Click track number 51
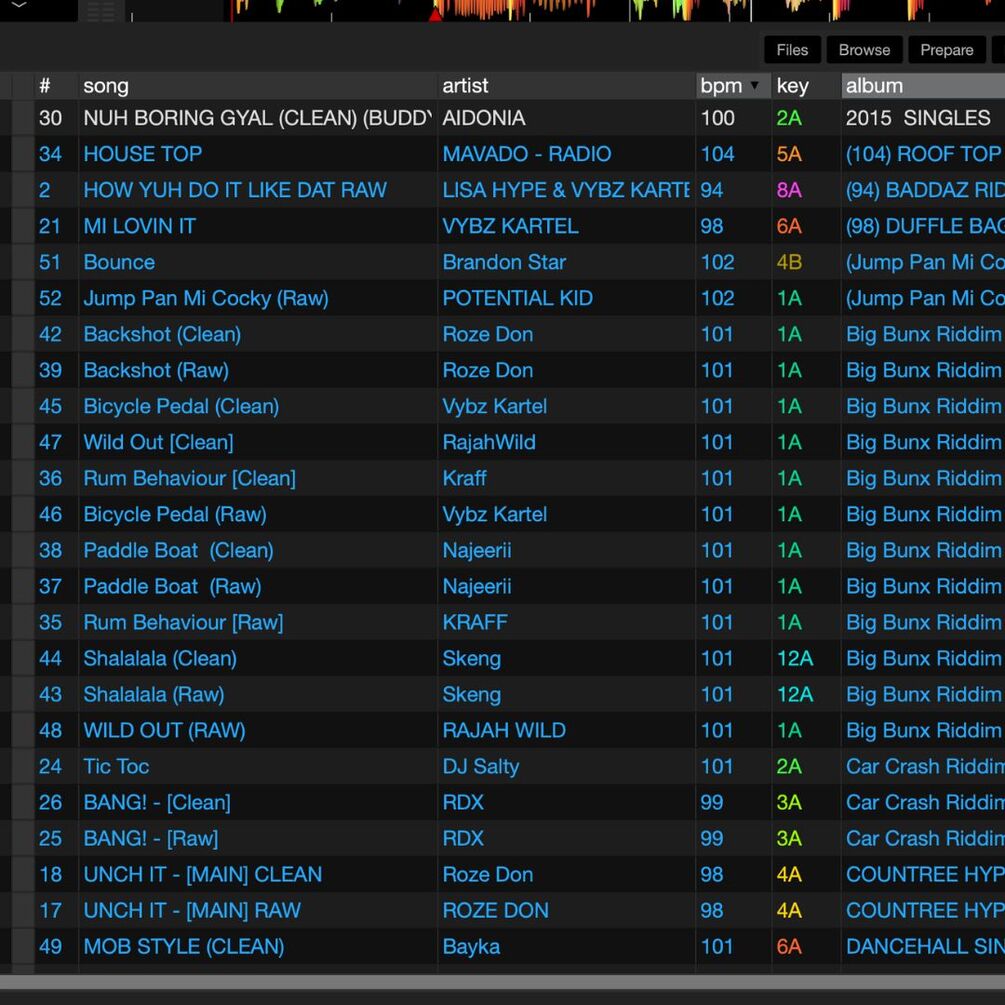The image size is (1005, 1005). (50, 262)
